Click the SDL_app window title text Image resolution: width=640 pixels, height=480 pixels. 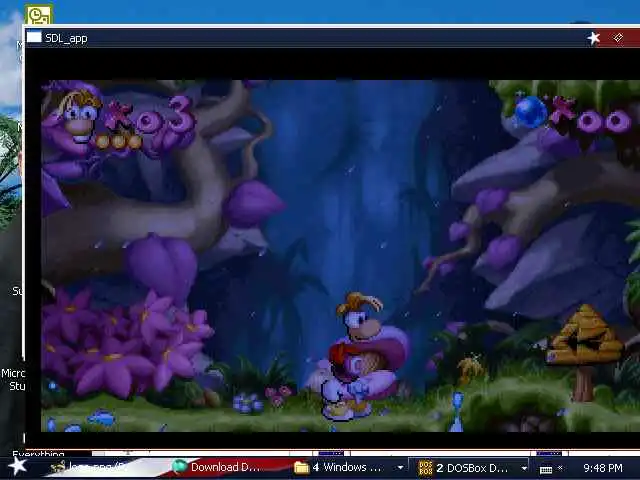66,38
